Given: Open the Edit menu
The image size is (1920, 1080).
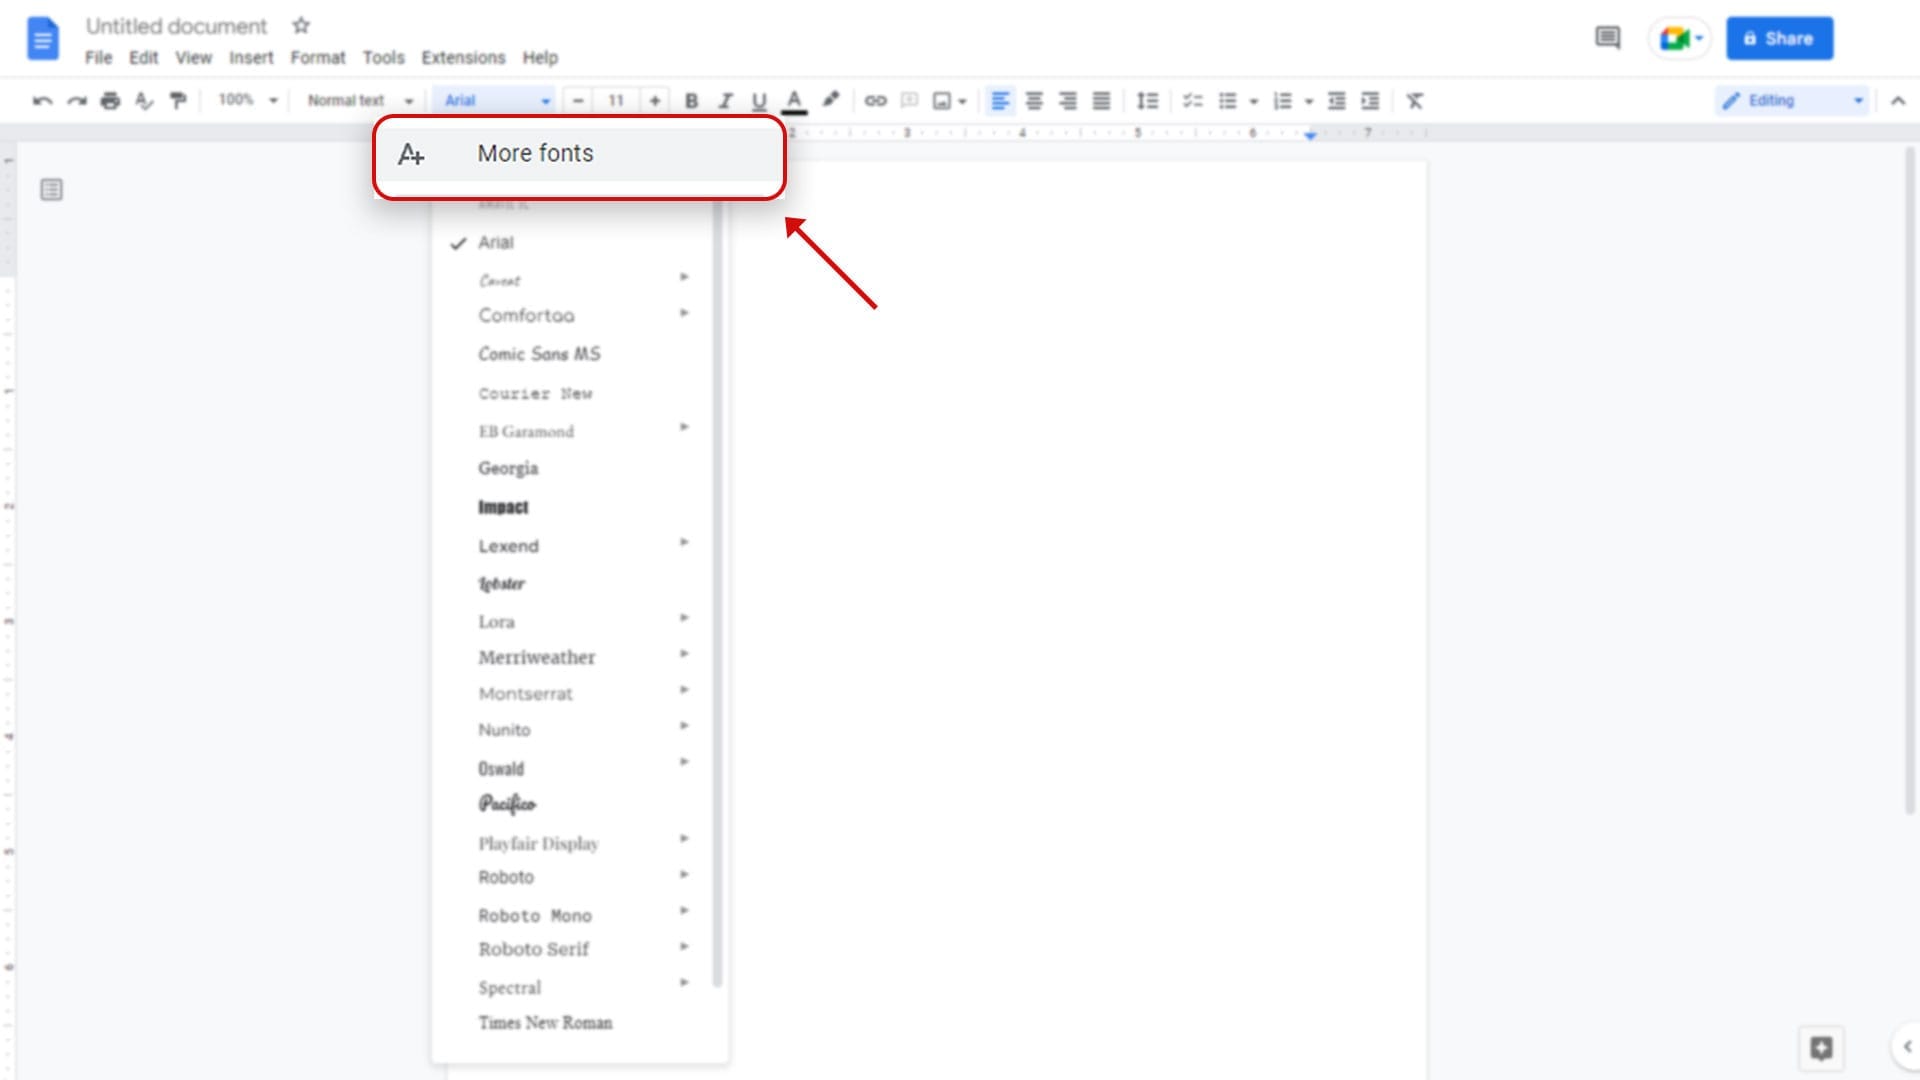Looking at the screenshot, I should [144, 57].
